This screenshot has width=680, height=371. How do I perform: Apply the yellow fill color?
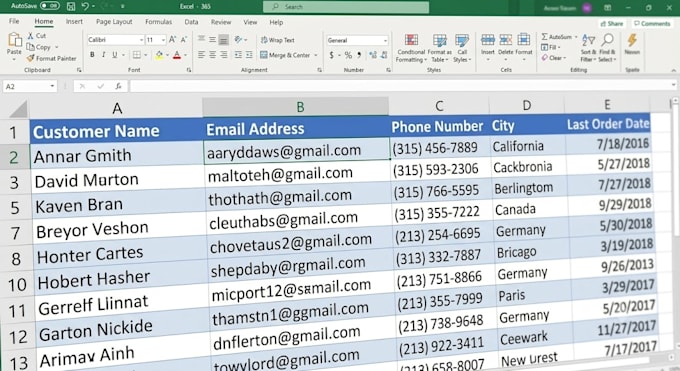159,55
